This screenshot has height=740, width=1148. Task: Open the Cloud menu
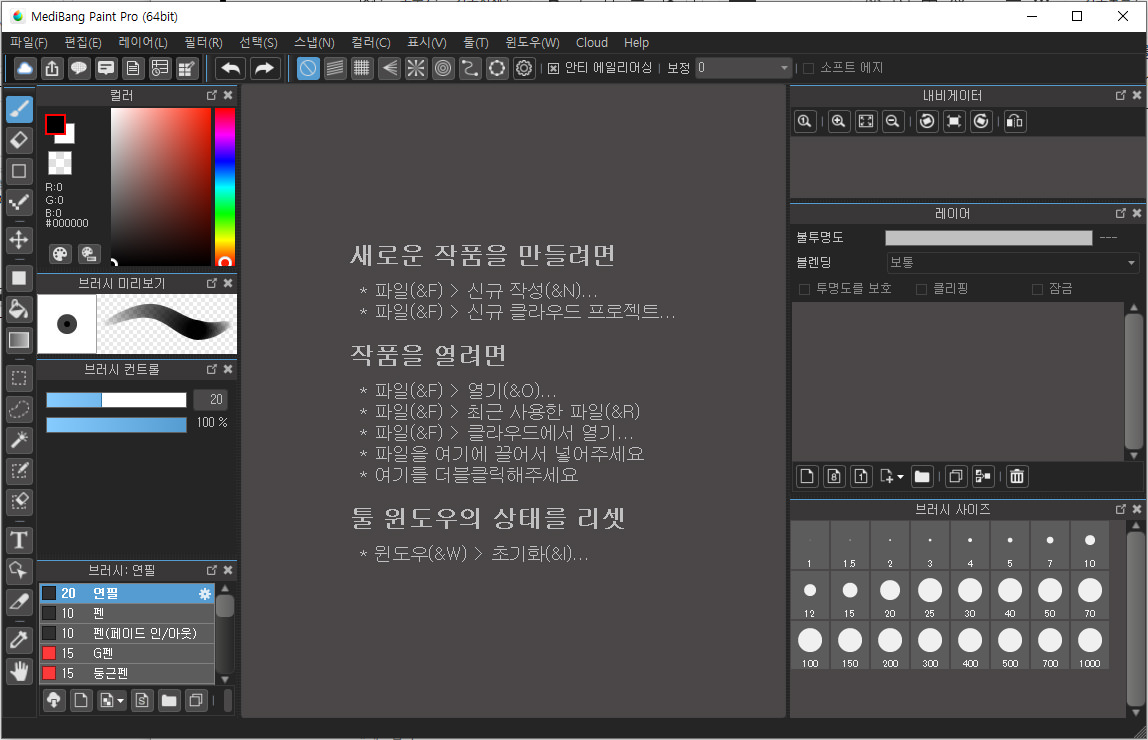point(592,42)
